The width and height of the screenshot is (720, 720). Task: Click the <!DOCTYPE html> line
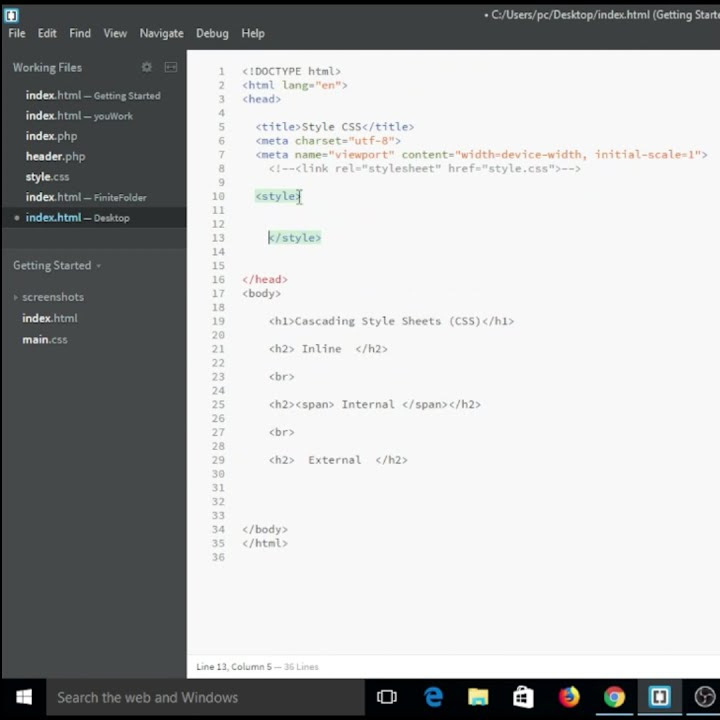[x=291, y=72]
